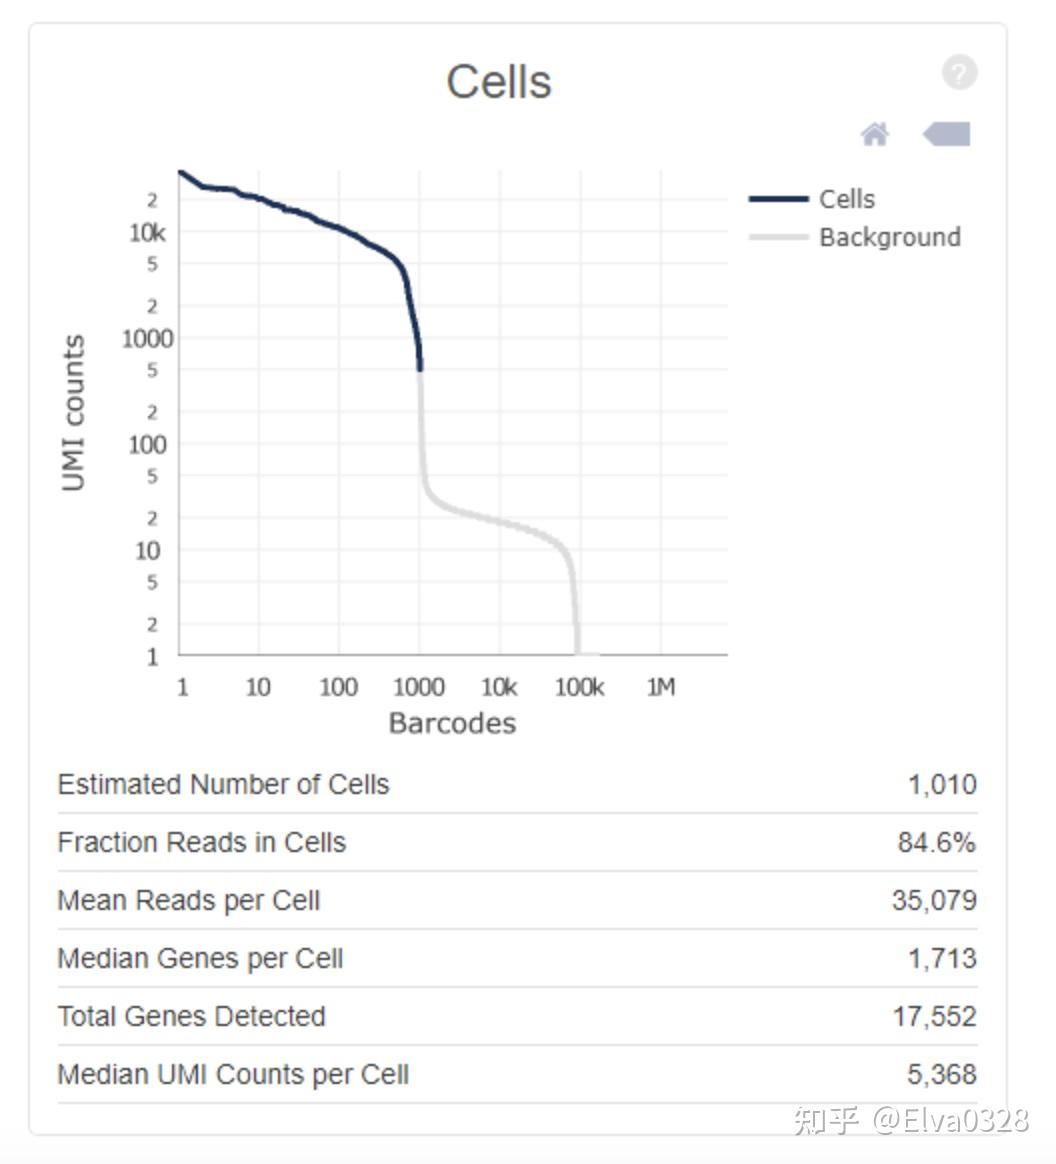Click the Barcodes axis label
The image size is (1056, 1164).
[x=452, y=722]
